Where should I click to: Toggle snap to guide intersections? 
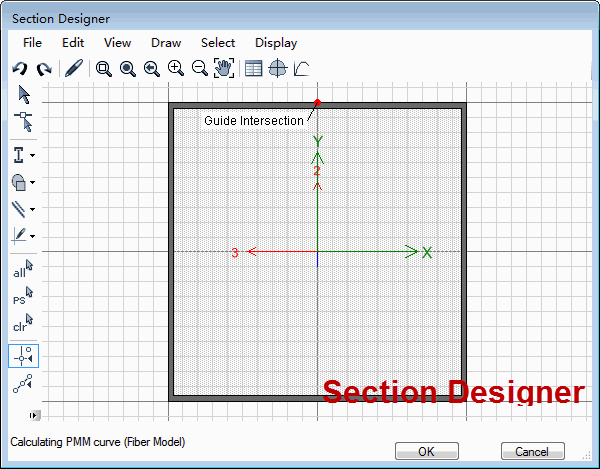tap(23, 356)
